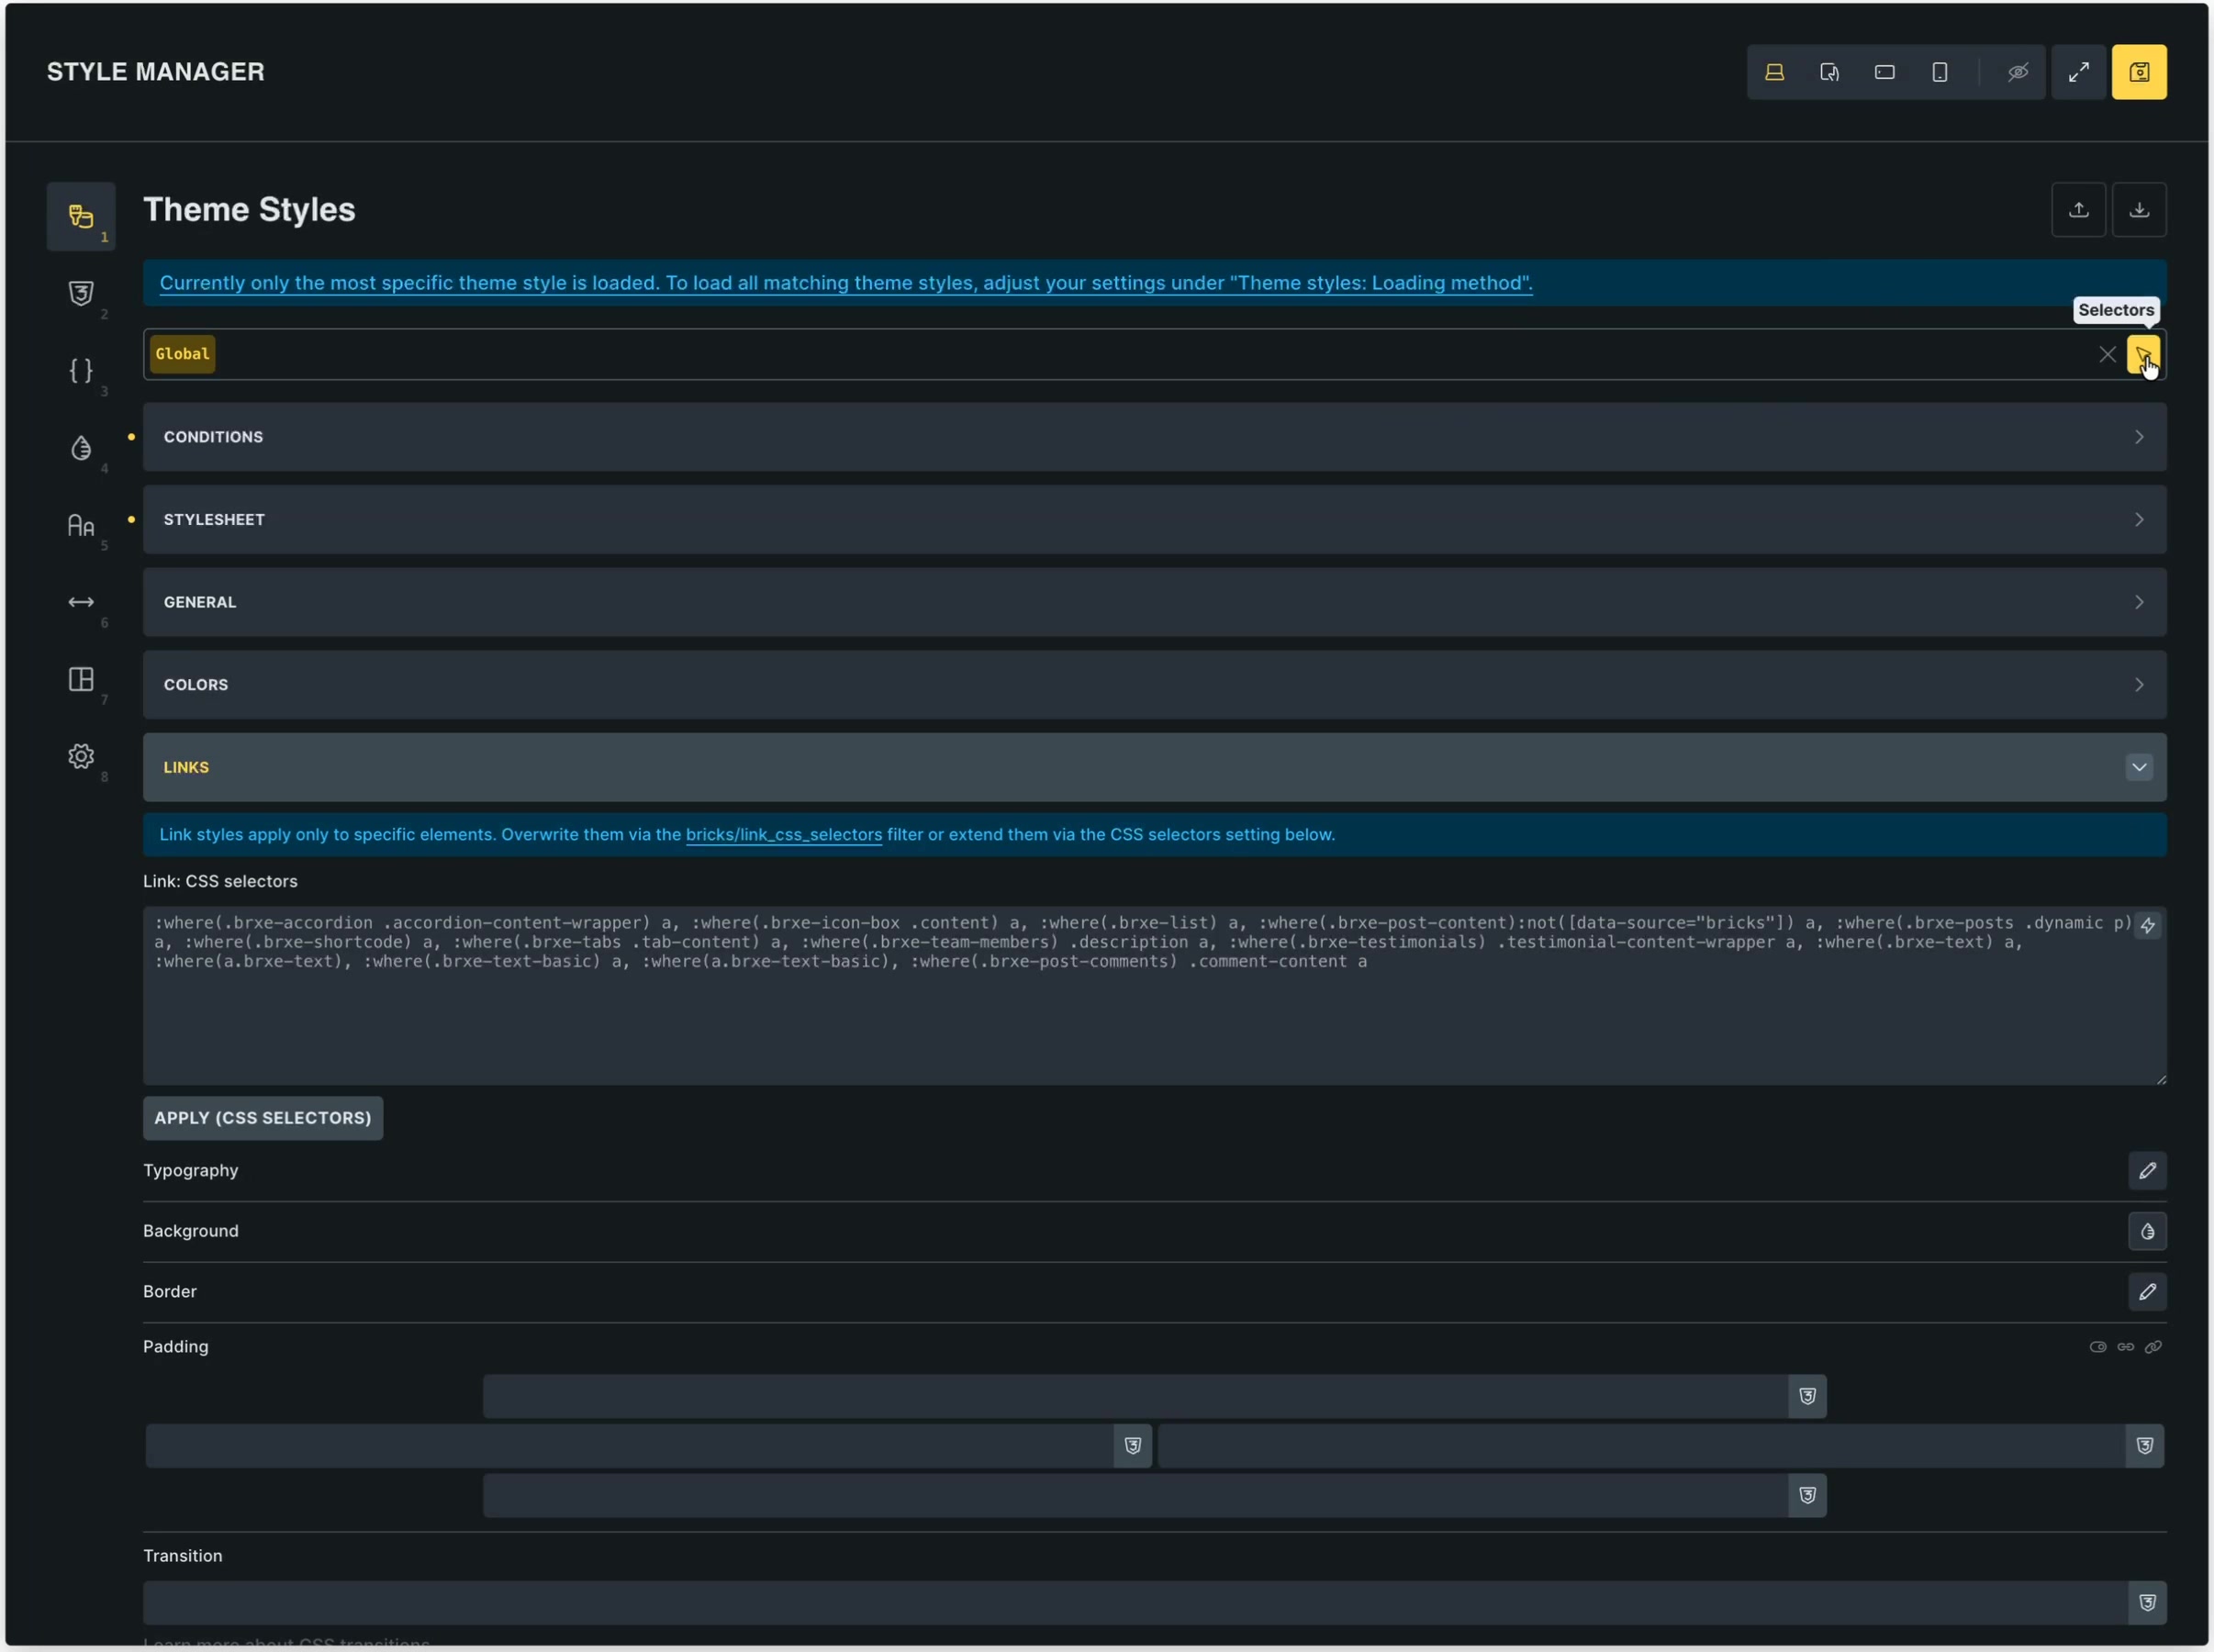
Task: Click the yellow Selectors cursor button
Action: (x=2144, y=354)
